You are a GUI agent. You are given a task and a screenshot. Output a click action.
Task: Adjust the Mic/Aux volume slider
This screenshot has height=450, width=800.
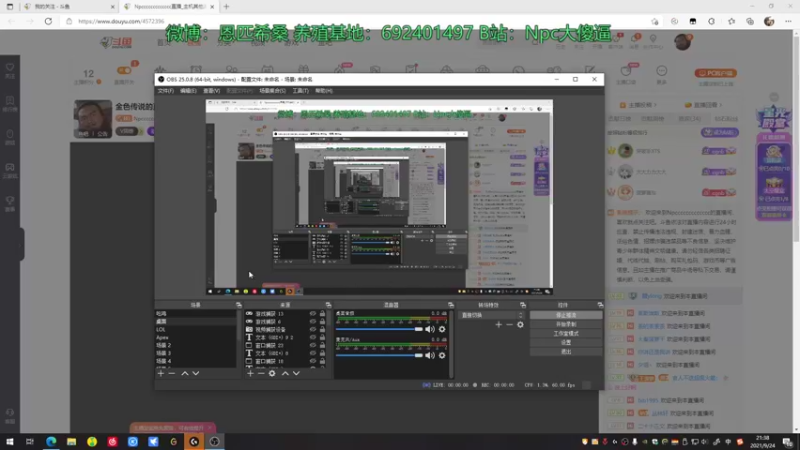coord(379,355)
